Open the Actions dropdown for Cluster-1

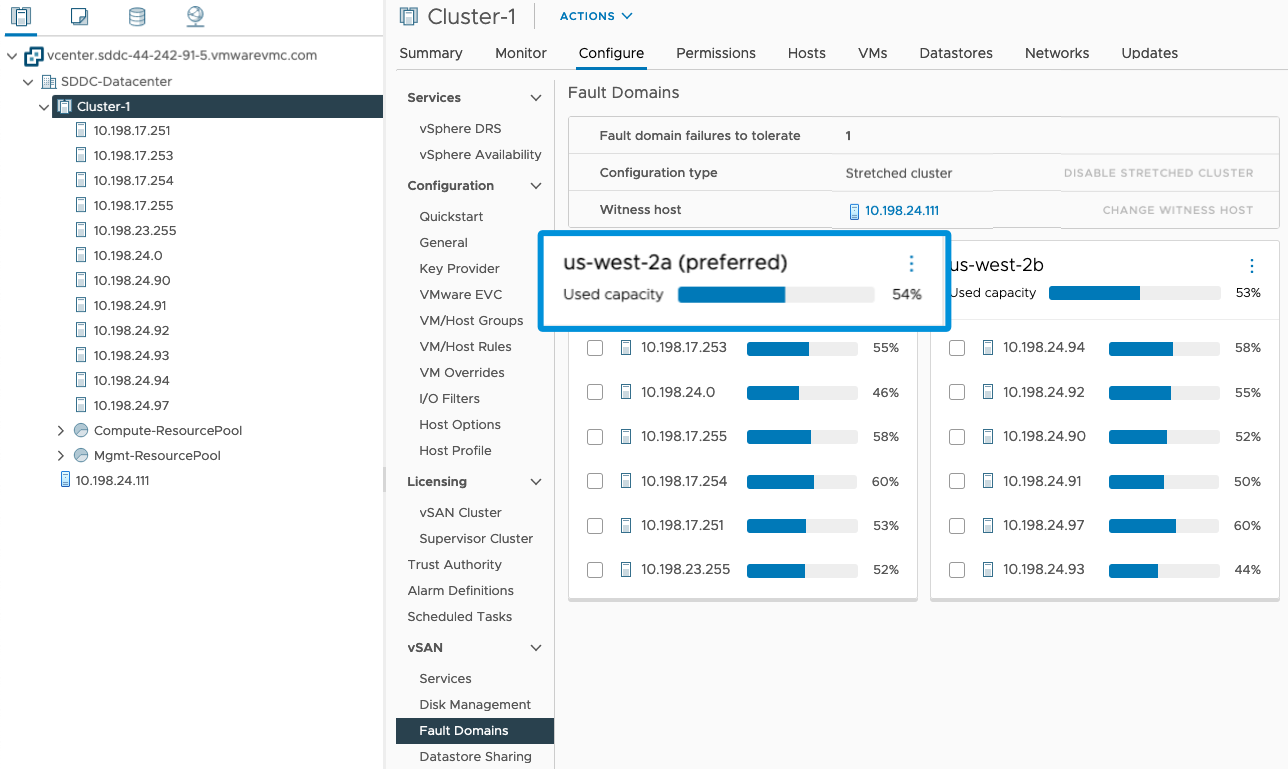click(596, 16)
